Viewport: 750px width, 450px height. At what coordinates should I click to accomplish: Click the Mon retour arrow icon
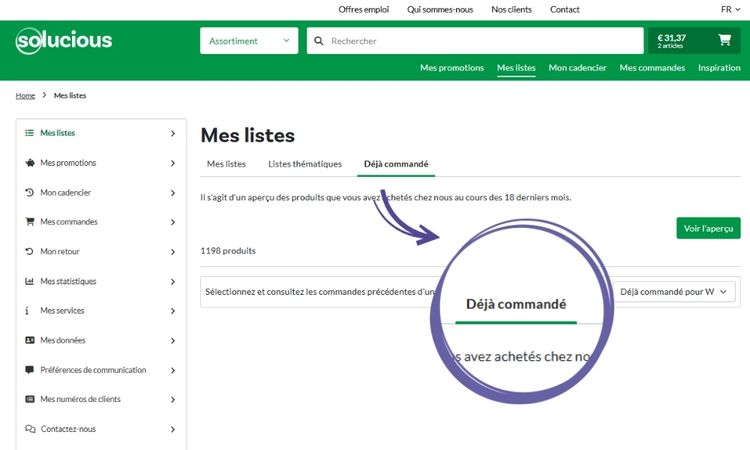pyautogui.click(x=30, y=252)
